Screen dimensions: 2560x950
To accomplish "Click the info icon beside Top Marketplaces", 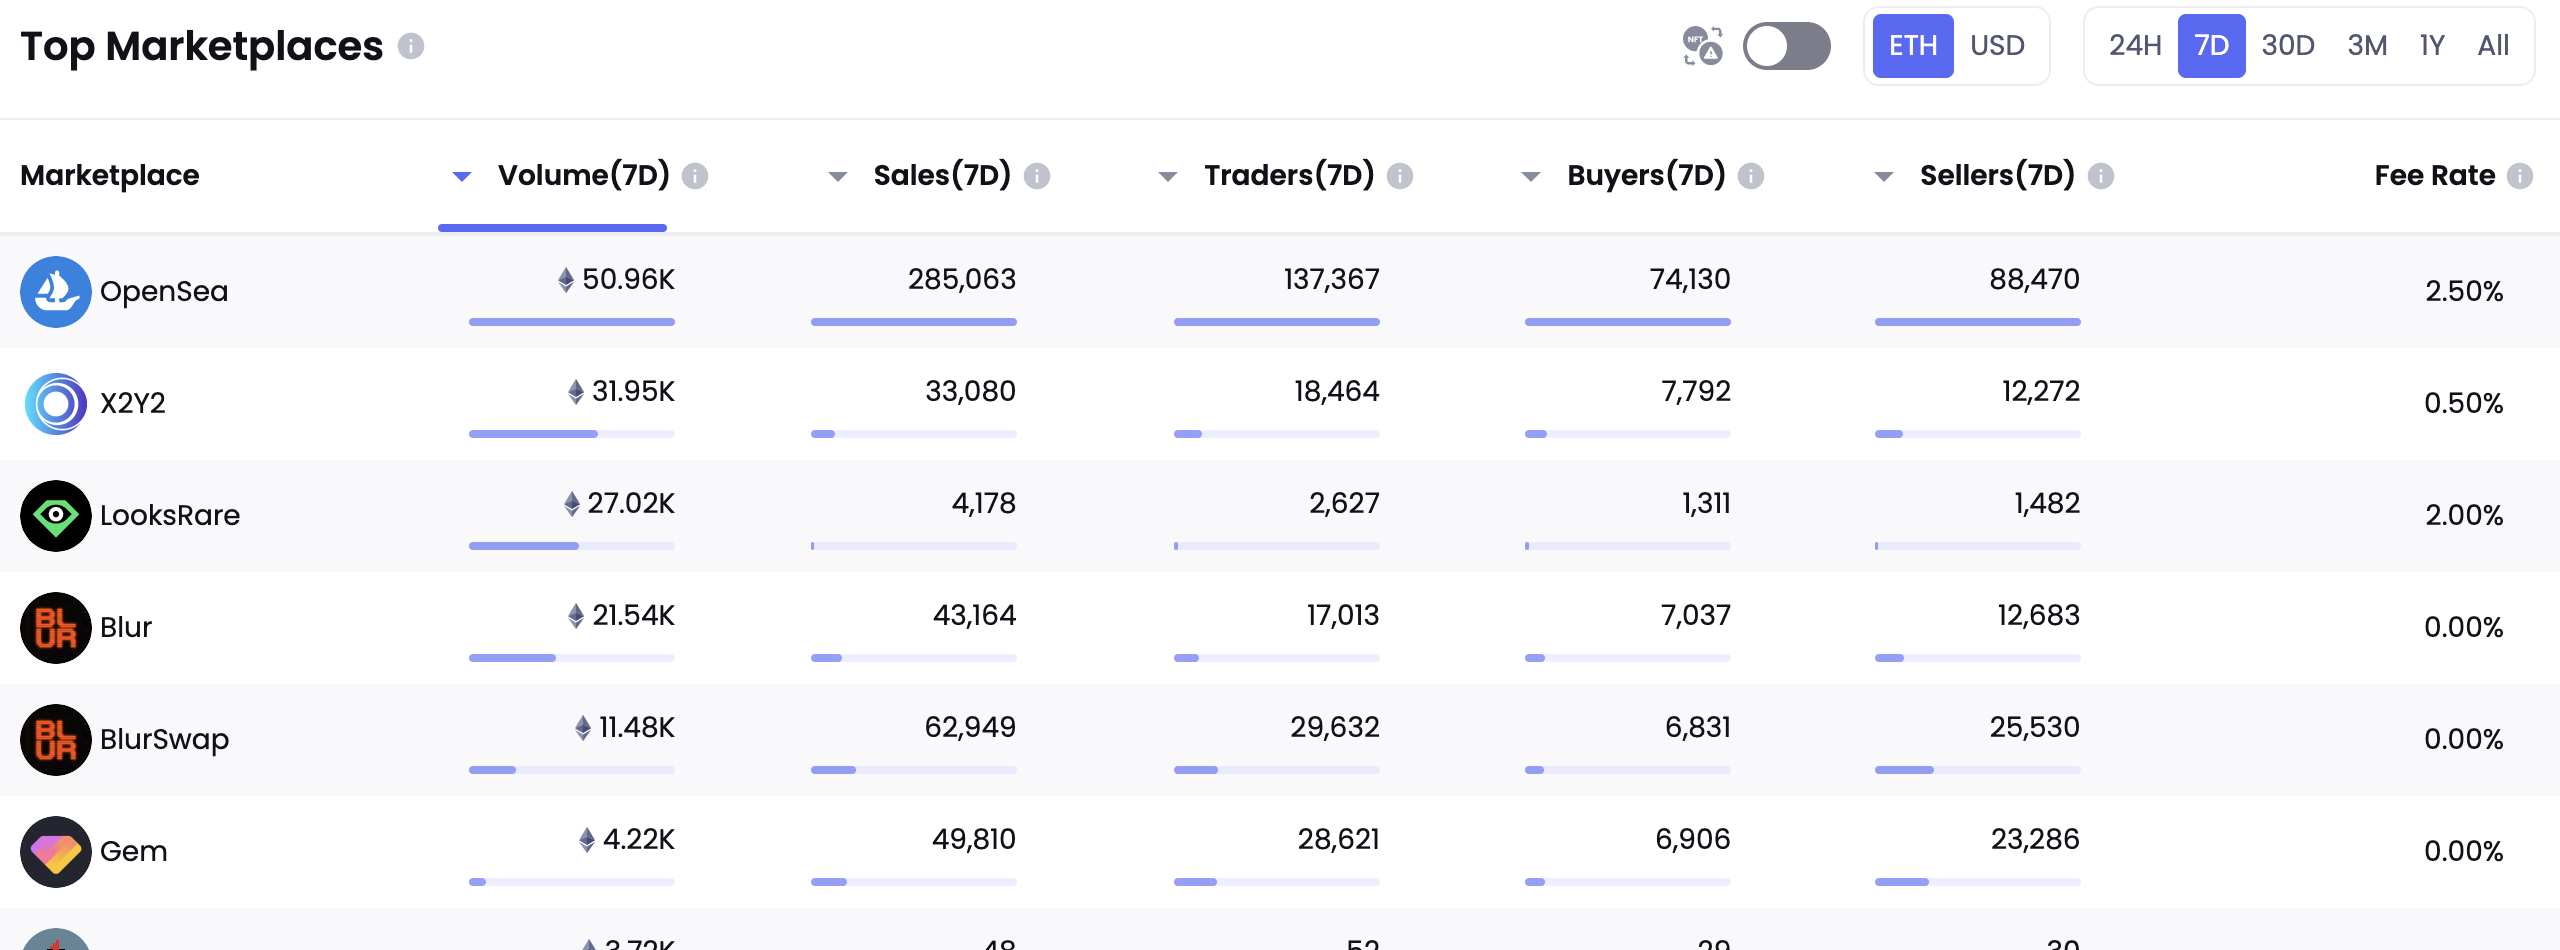I will [x=411, y=46].
